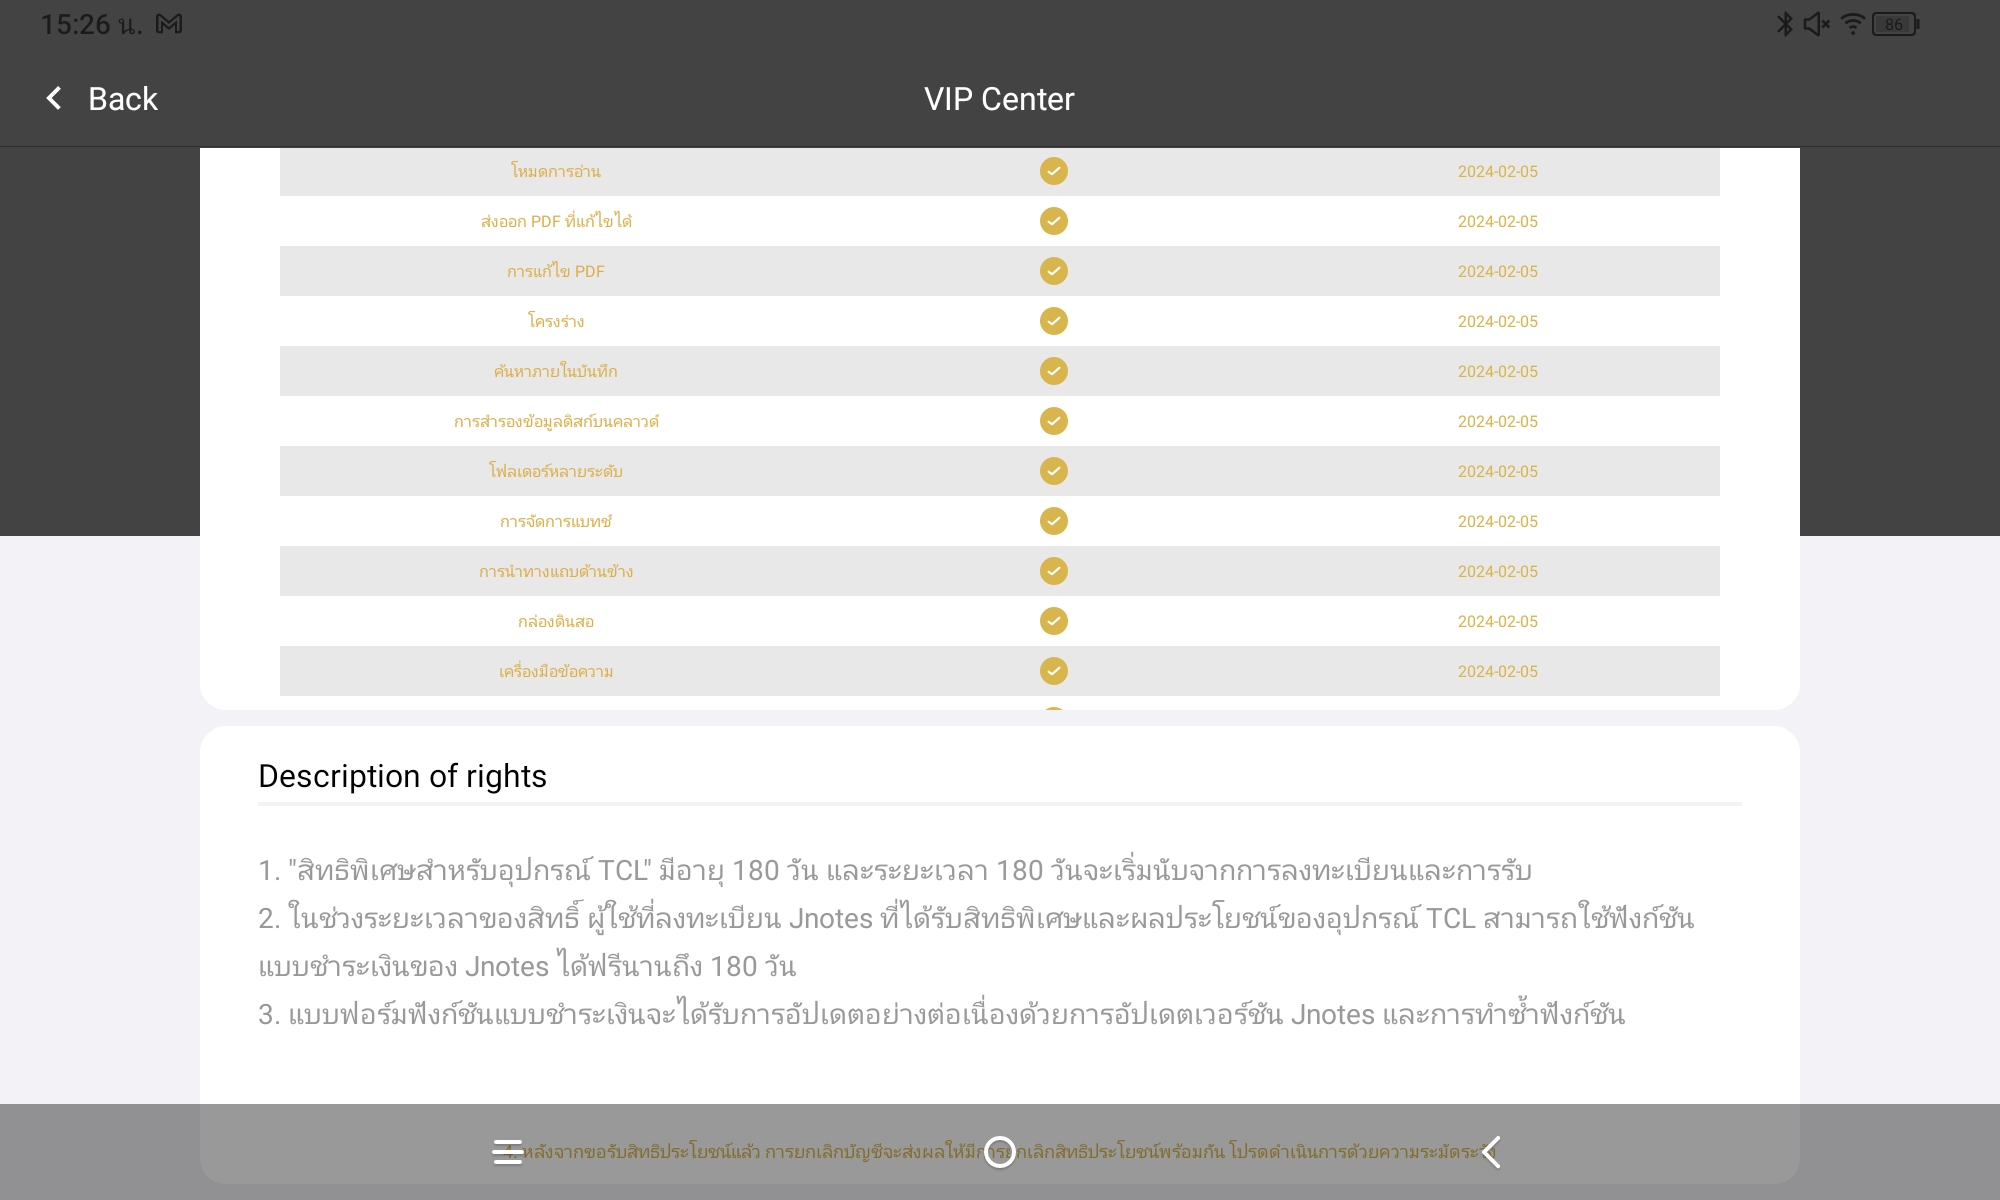This screenshot has width=2000, height=1200.
Task: Select the โหมดการอ่าน feature label
Action: (x=556, y=171)
